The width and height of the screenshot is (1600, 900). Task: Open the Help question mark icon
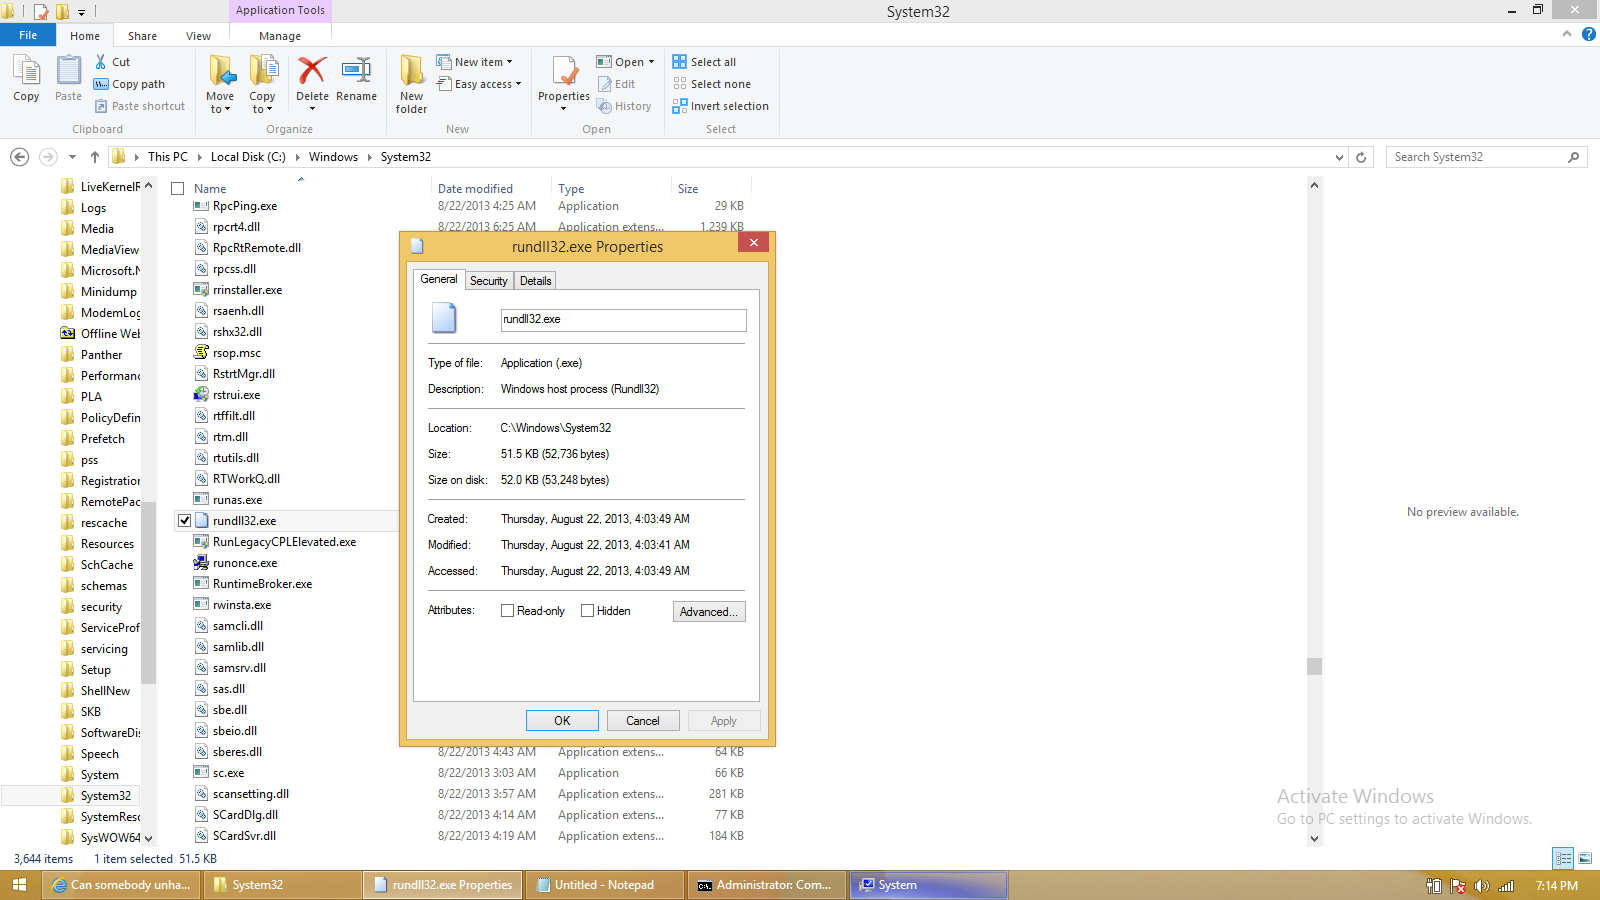pyautogui.click(x=1589, y=34)
